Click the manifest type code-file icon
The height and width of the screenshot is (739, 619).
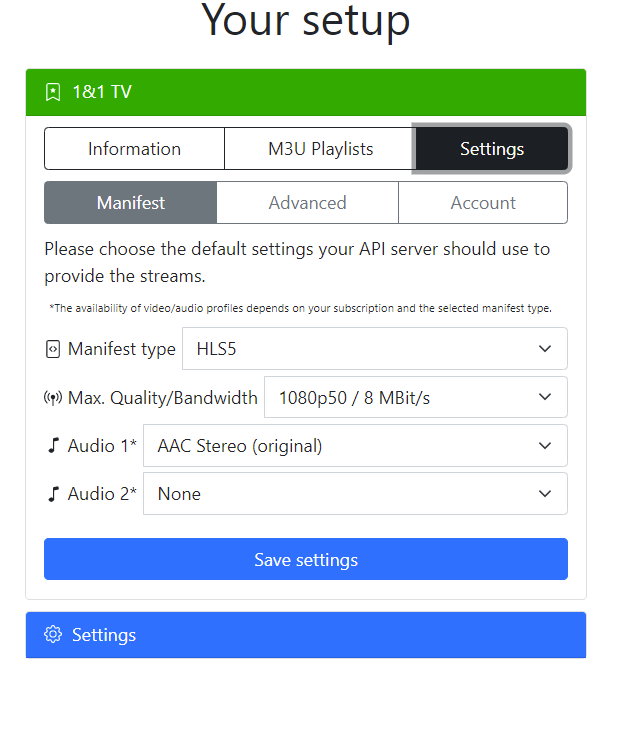[53, 349]
